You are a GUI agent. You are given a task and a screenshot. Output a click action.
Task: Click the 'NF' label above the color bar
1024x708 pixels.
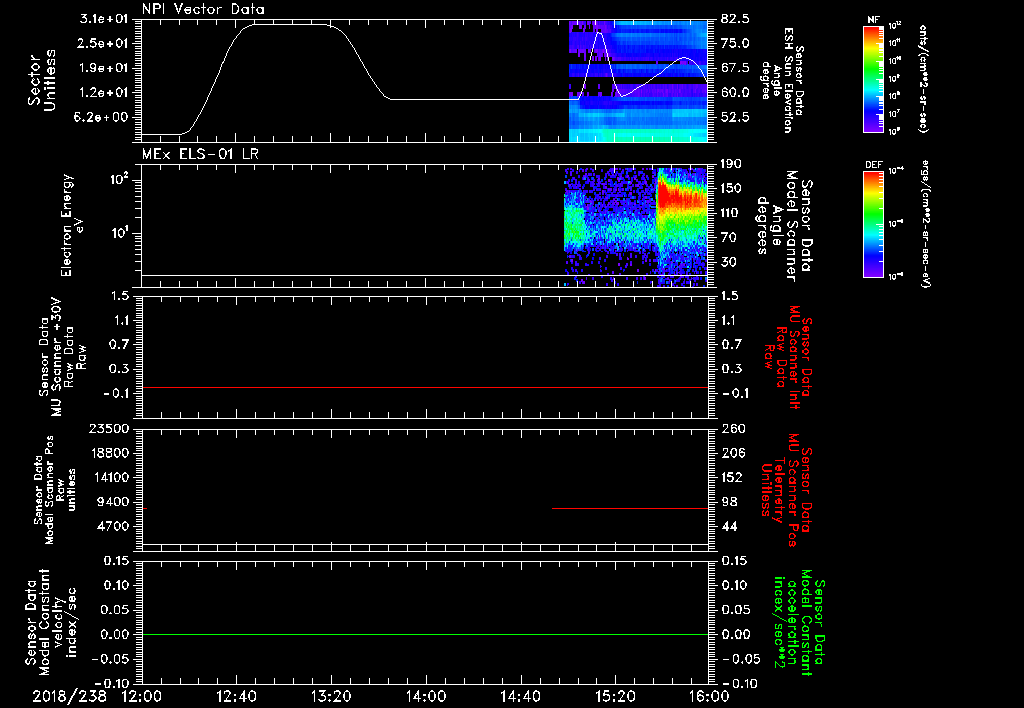coord(873,20)
